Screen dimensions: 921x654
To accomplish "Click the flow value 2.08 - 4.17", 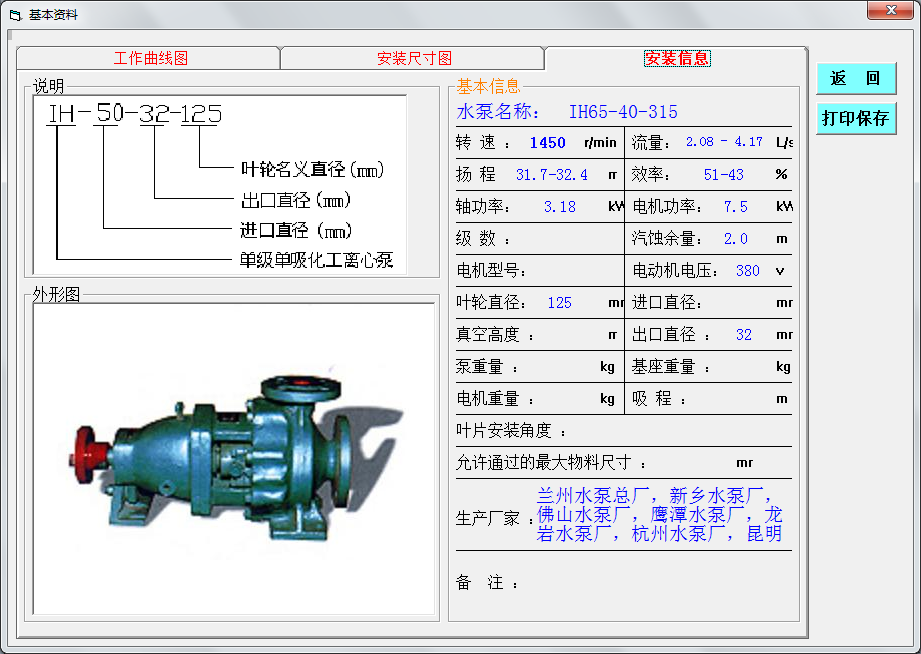I will coord(724,142).
